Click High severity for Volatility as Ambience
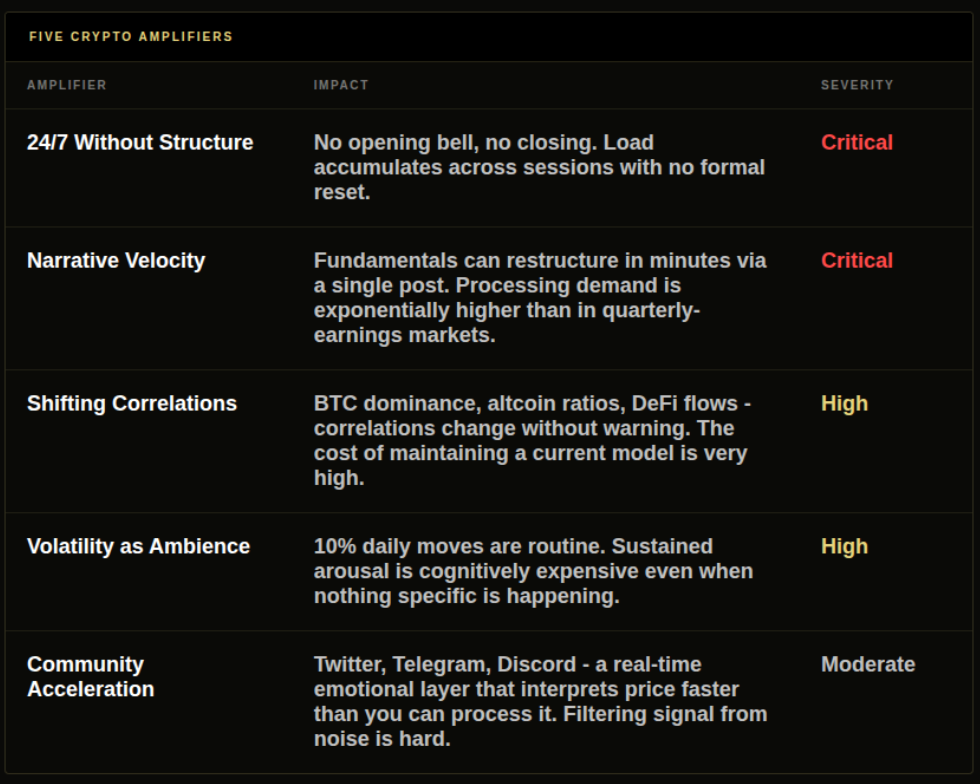Viewport: 980px width, 784px height. 844,546
